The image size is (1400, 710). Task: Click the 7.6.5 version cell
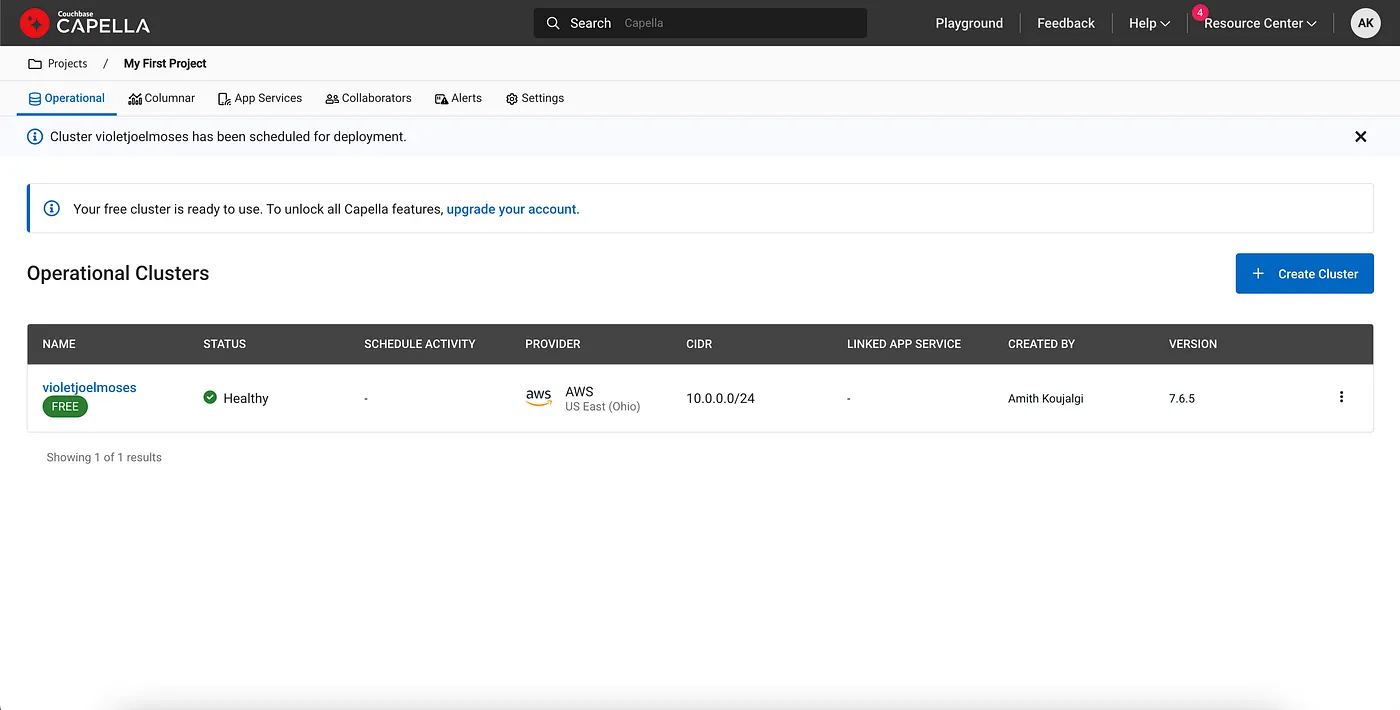pos(1182,398)
